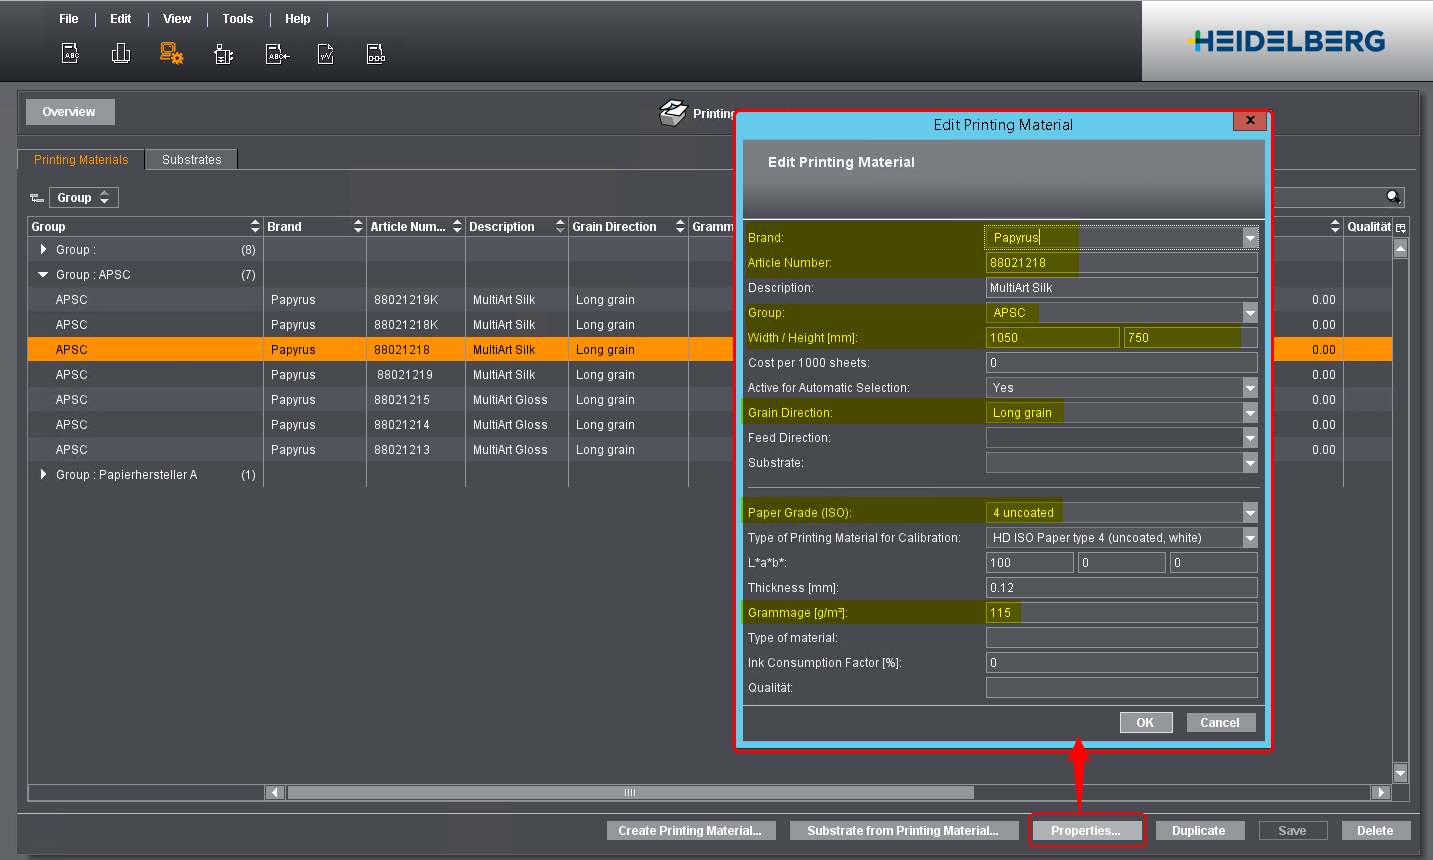Click the table's vertical scrollbar down arrow
This screenshot has width=1433, height=860.
point(1400,773)
